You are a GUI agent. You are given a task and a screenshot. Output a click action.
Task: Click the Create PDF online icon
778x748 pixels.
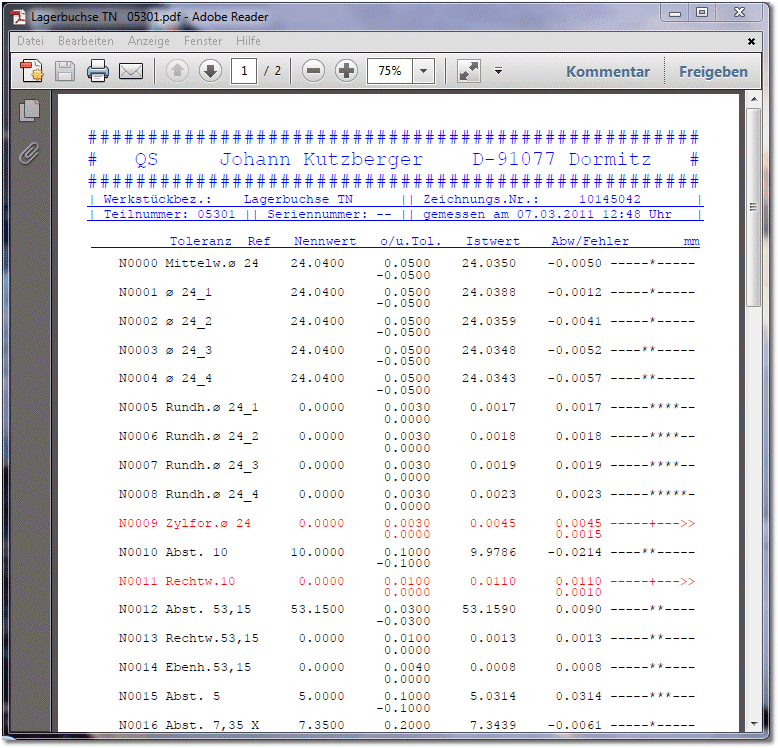click(32, 71)
